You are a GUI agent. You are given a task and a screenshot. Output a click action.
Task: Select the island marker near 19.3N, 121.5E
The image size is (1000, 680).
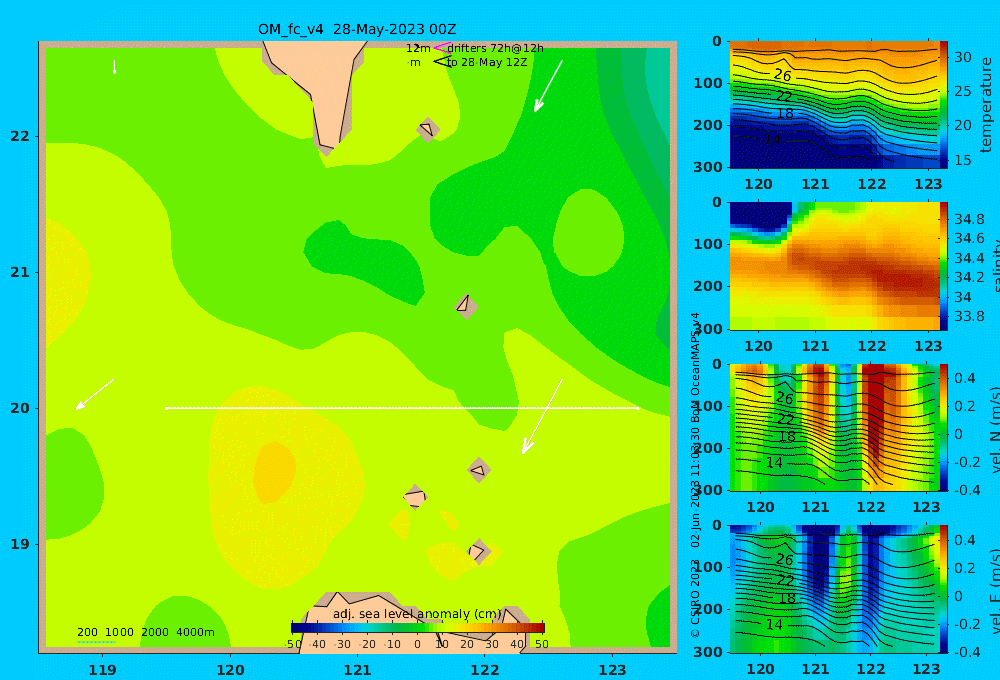(x=415, y=497)
